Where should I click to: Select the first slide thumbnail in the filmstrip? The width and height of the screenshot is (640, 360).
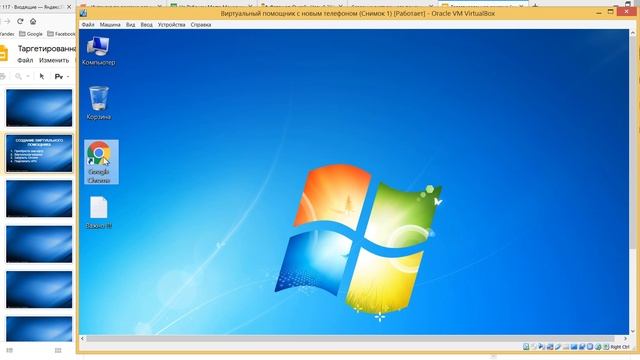click(x=39, y=108)
